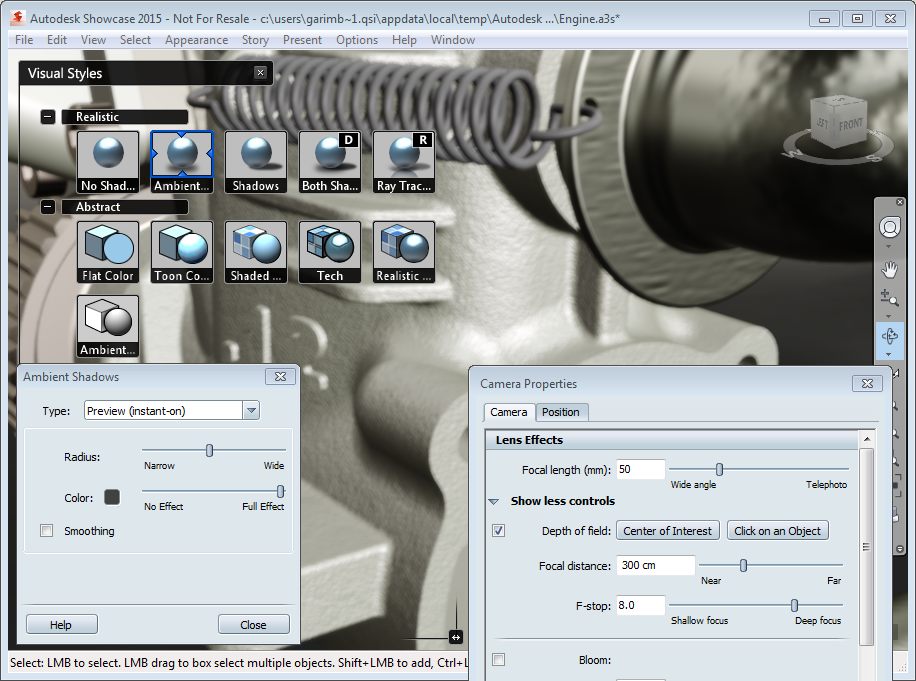Activate the Zoom tool in navigation bar
This screenshot has width=916, height=681.
pyautogui.click(x=889, y=298)
